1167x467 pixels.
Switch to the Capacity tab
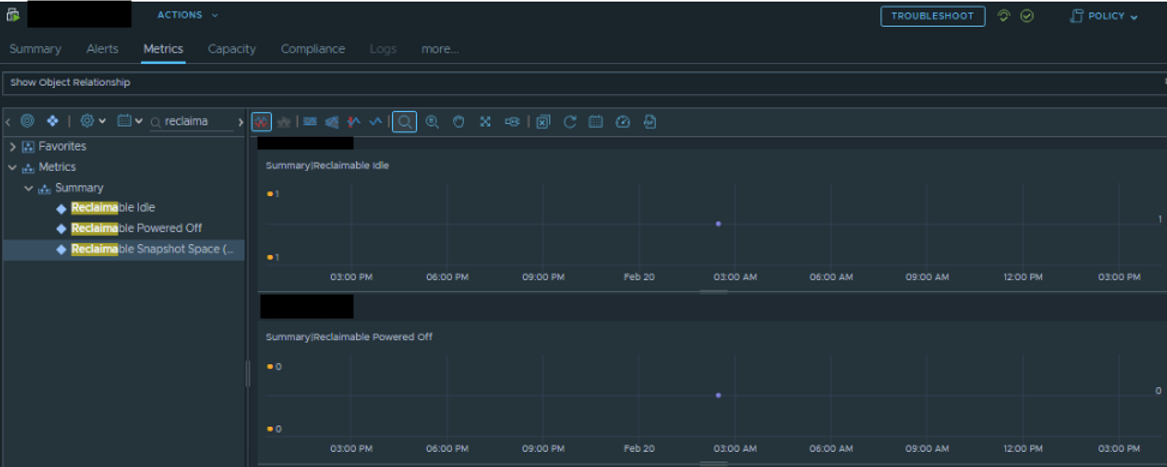click(231, 49)
